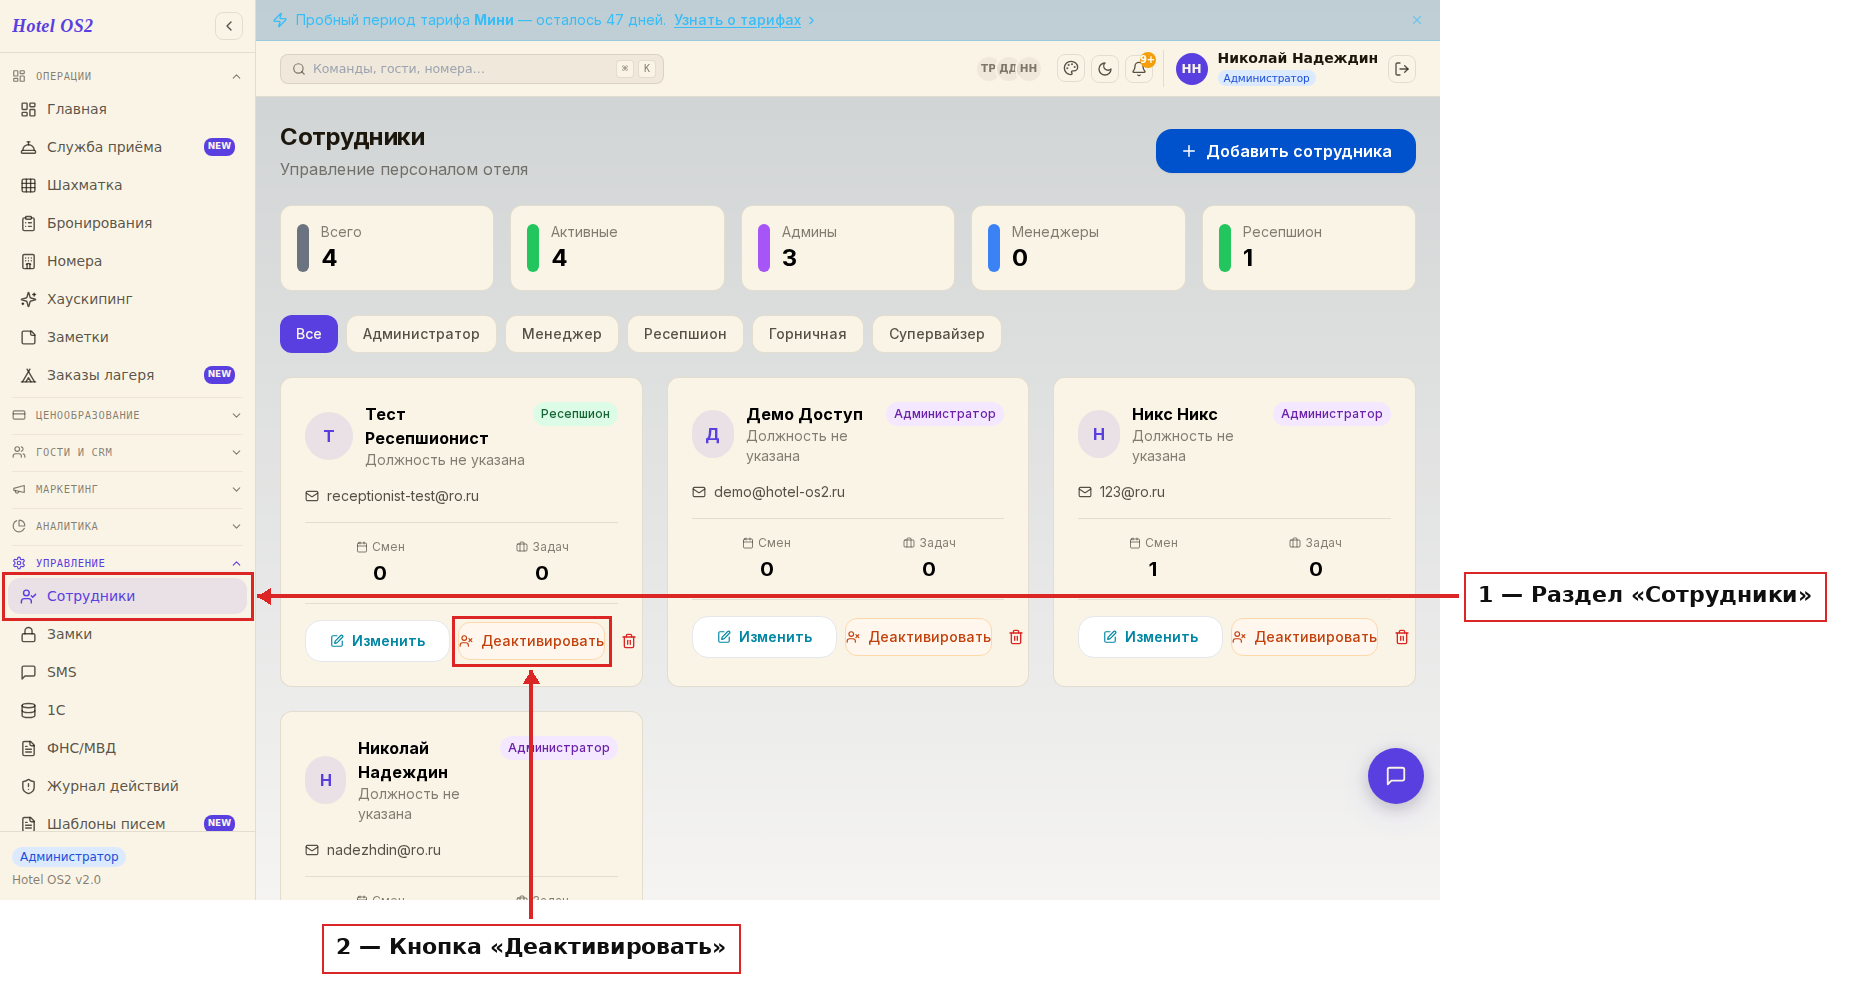The image size is (1850, 997).
Task: Click Добавить сотрудника button
Action: [x=1286, y=151]
